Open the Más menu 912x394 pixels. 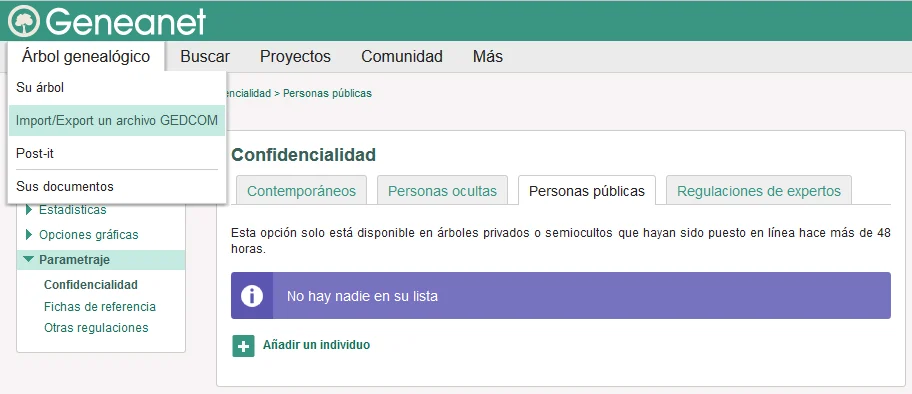point(487,56)
